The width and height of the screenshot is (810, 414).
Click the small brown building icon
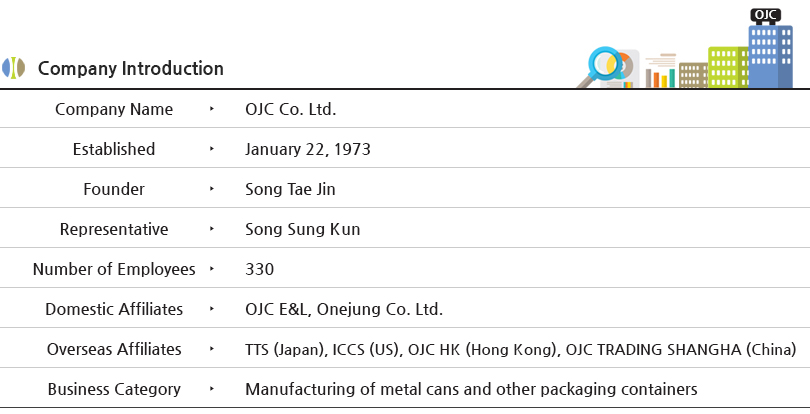[x=693, y=75]
